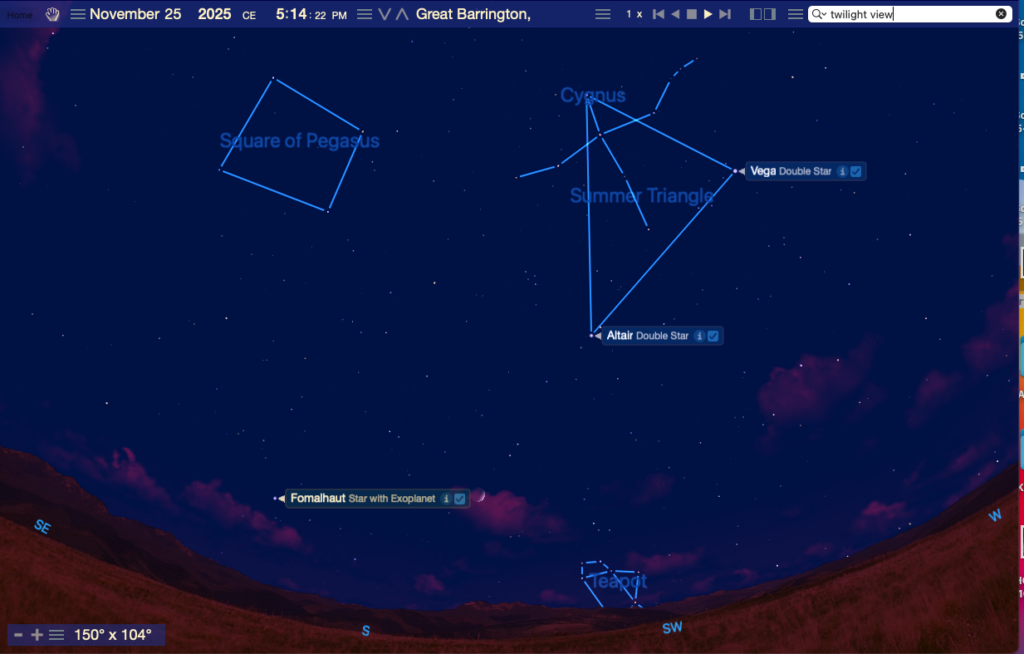The width and height of the screenshot is (1024, 654).
Task: Expand the search options magnifier dropdown
Action: pos(818,14)
